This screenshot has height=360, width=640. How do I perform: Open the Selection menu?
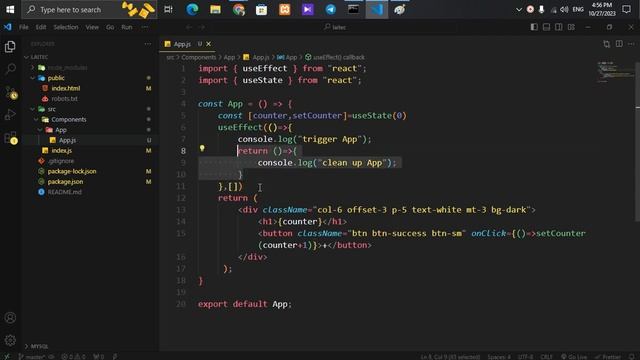[x=66, y=27]
